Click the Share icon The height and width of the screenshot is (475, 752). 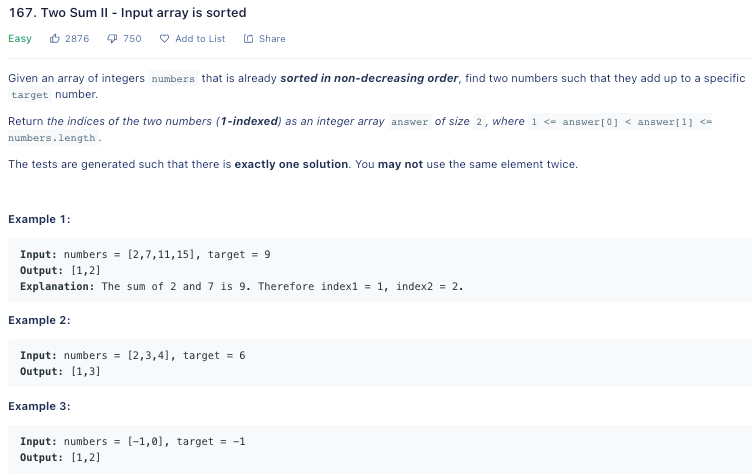point(248,39)
